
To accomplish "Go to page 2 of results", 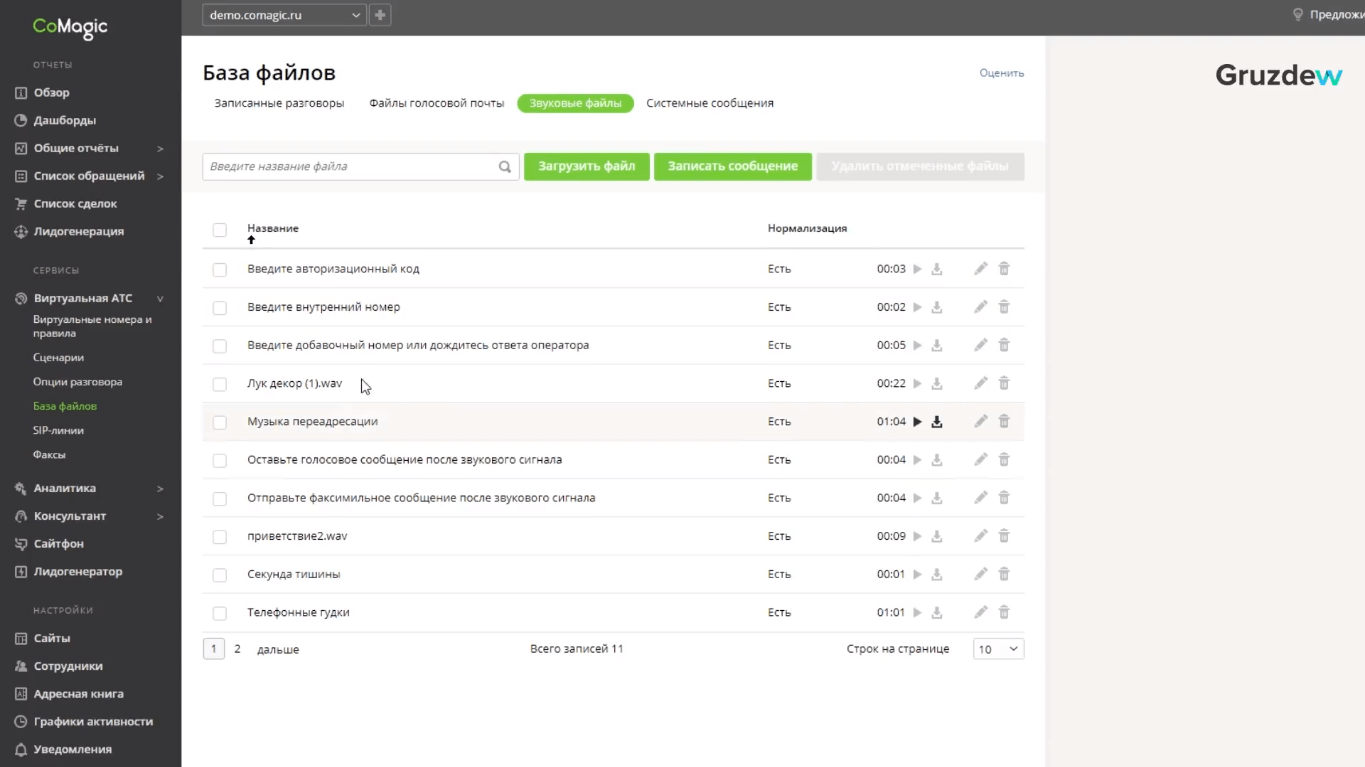I will click(237, 649).
